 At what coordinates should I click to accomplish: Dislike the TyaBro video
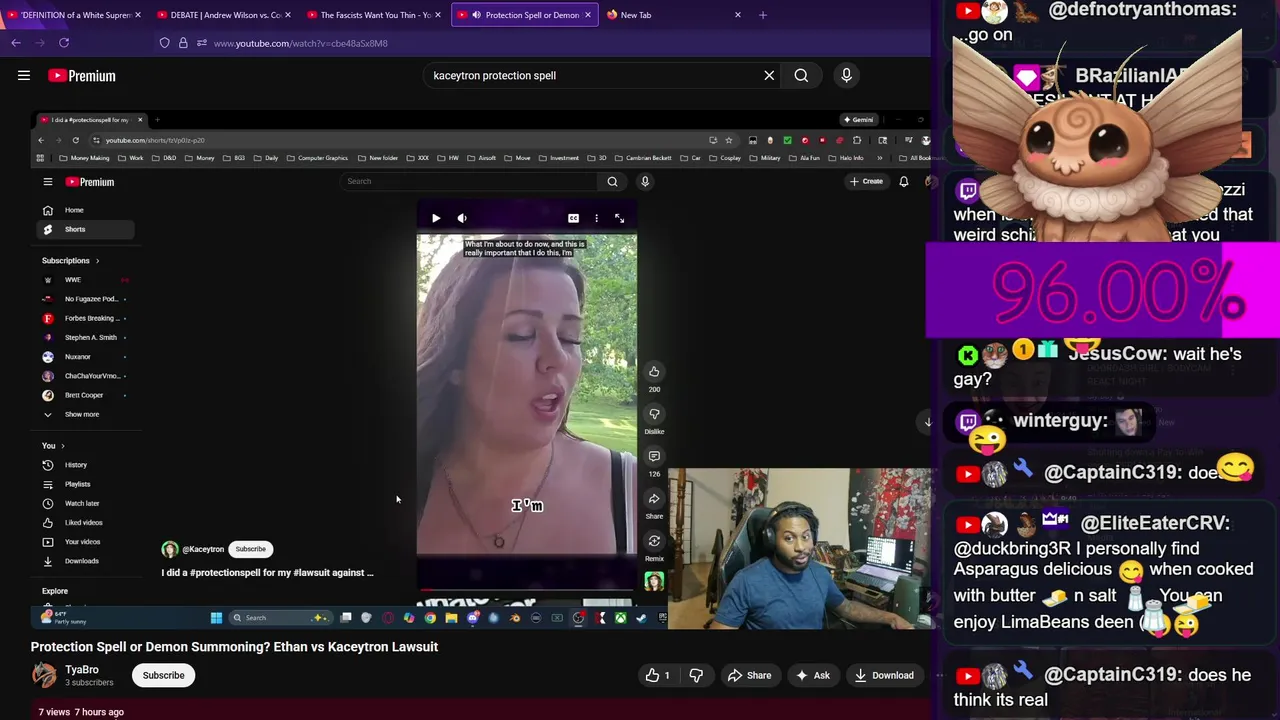click(x=696, y=675)
